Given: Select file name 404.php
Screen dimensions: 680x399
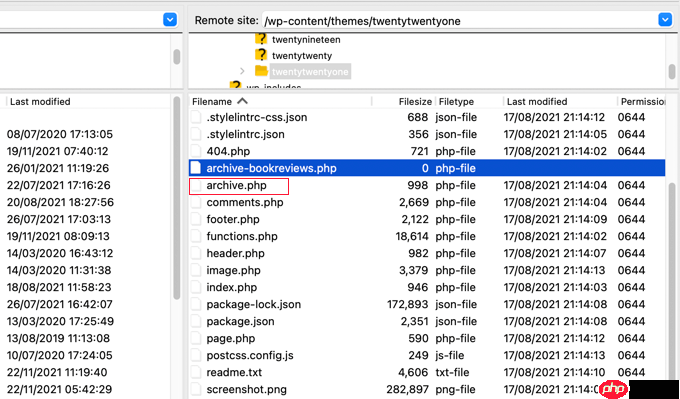Looking at the screenshot, I should (228, 151).
